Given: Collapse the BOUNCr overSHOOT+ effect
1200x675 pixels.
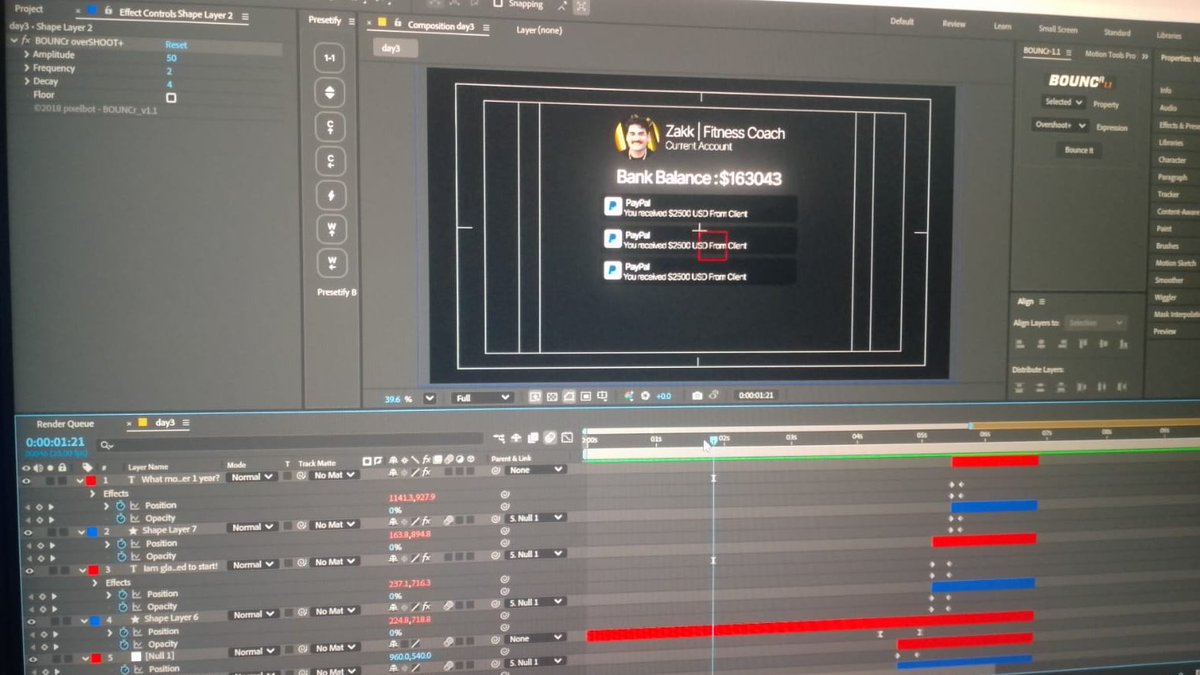Looking at the screenshot, I should tap(12, 42).
